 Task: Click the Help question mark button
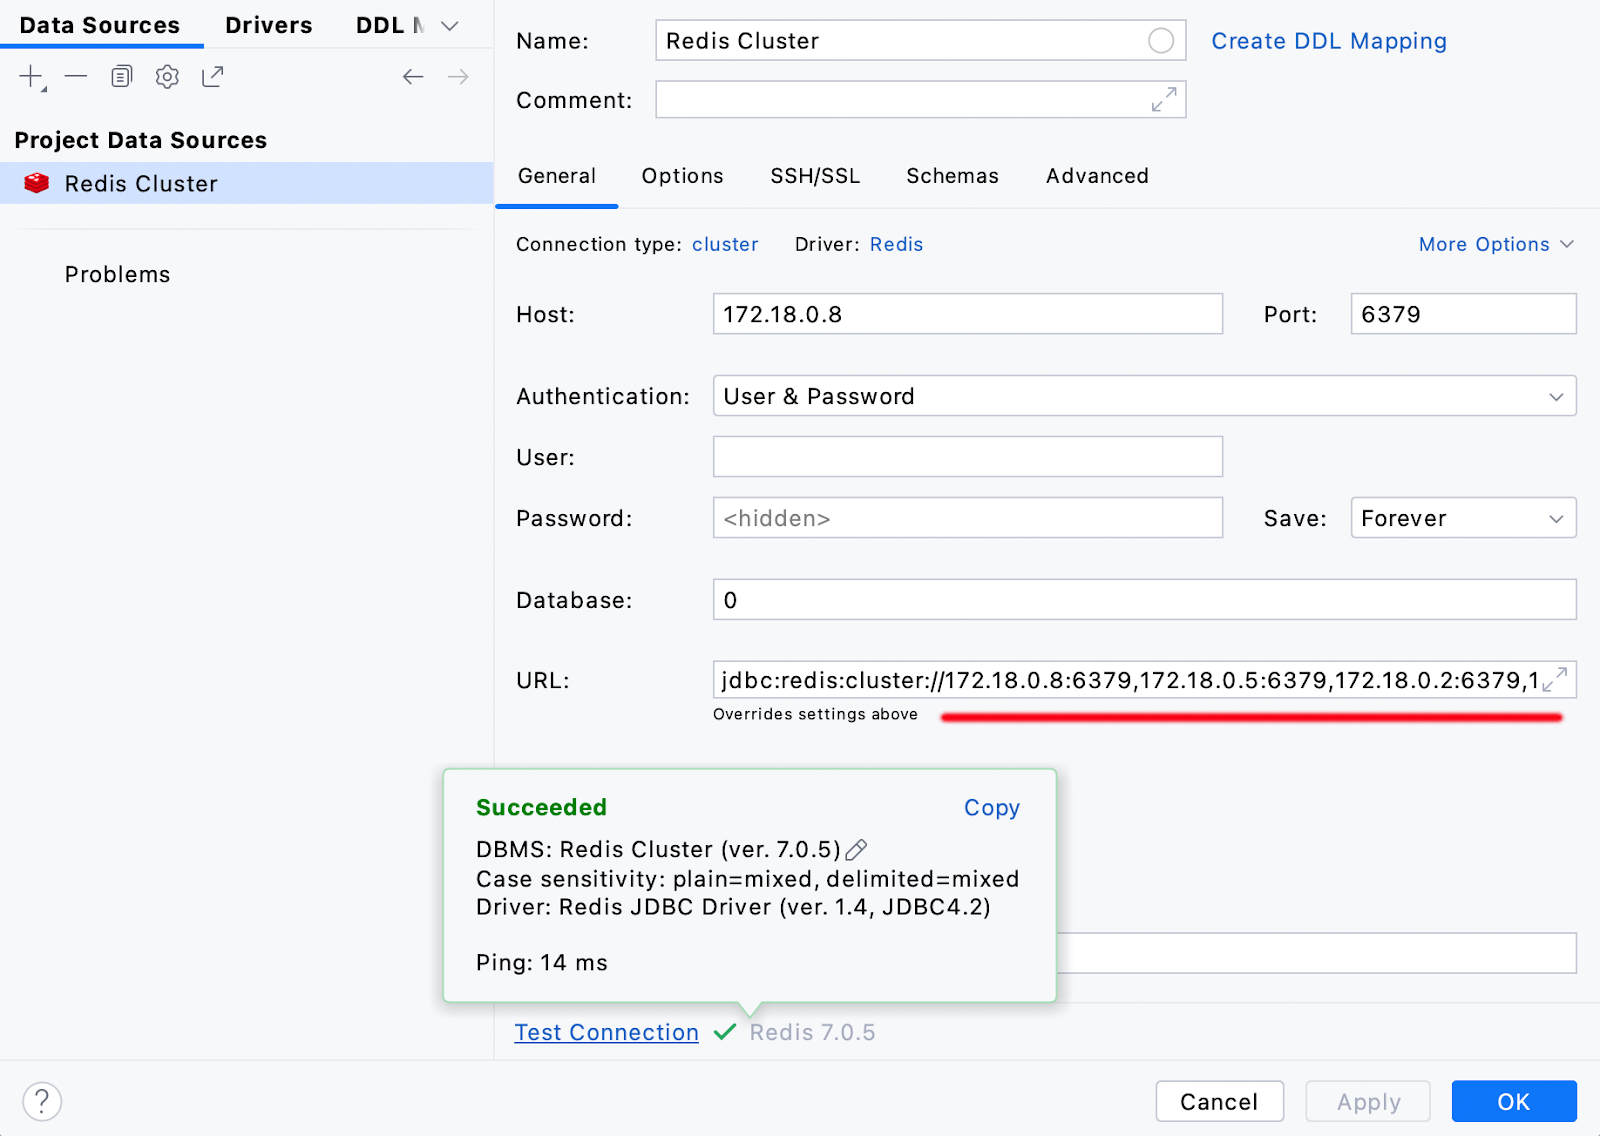pyautogui.click(x=42, y=1101)
